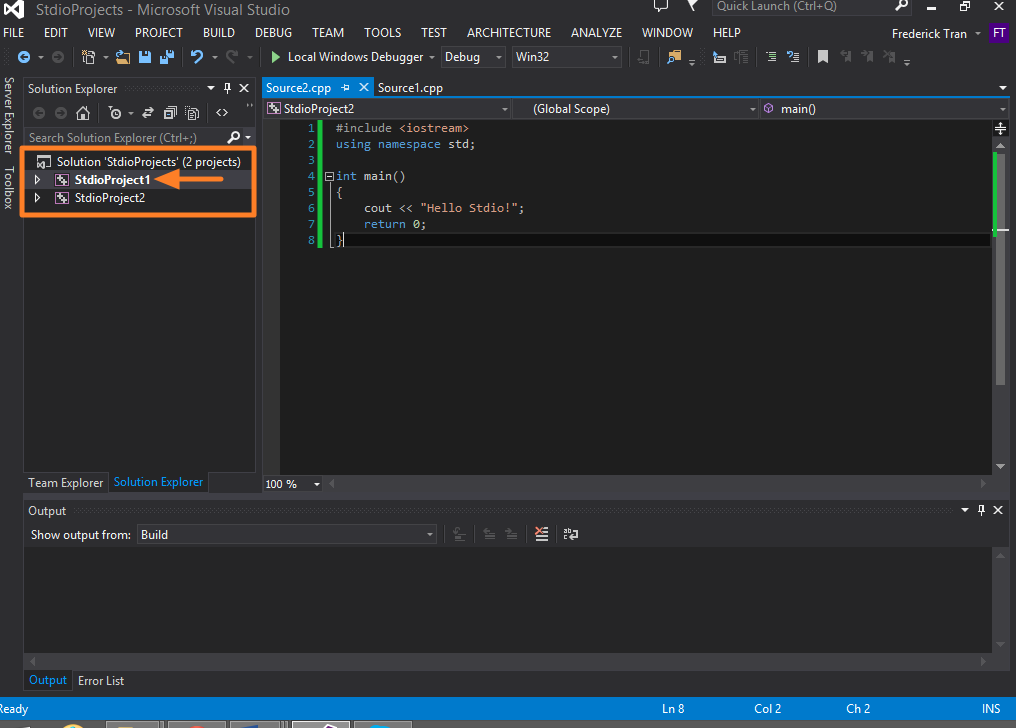The width and height of the screenshot is (1016, 728).
Task: Undo the last action with the undo arrow
Action: [197, 57]
